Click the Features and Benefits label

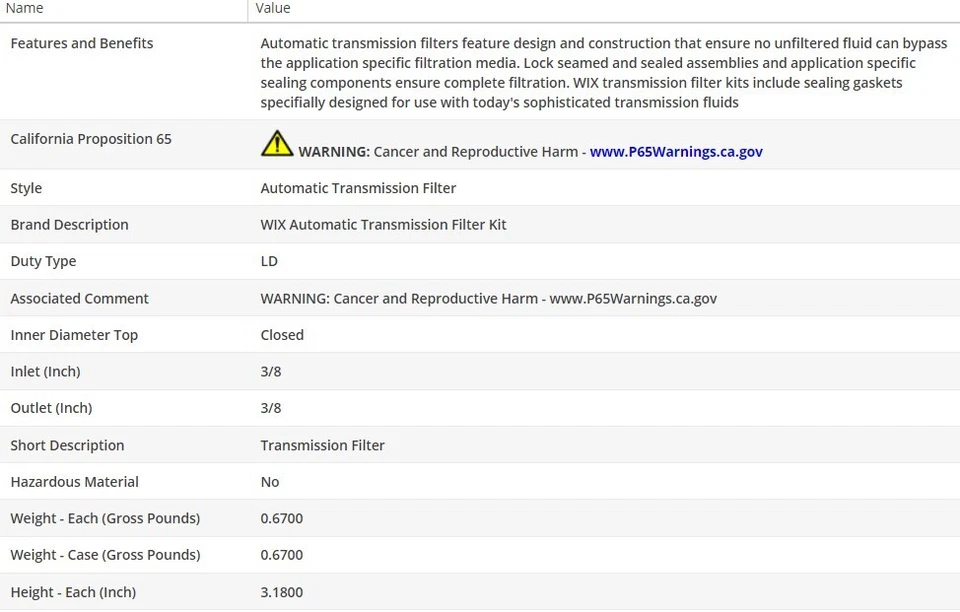click(82, 43)
